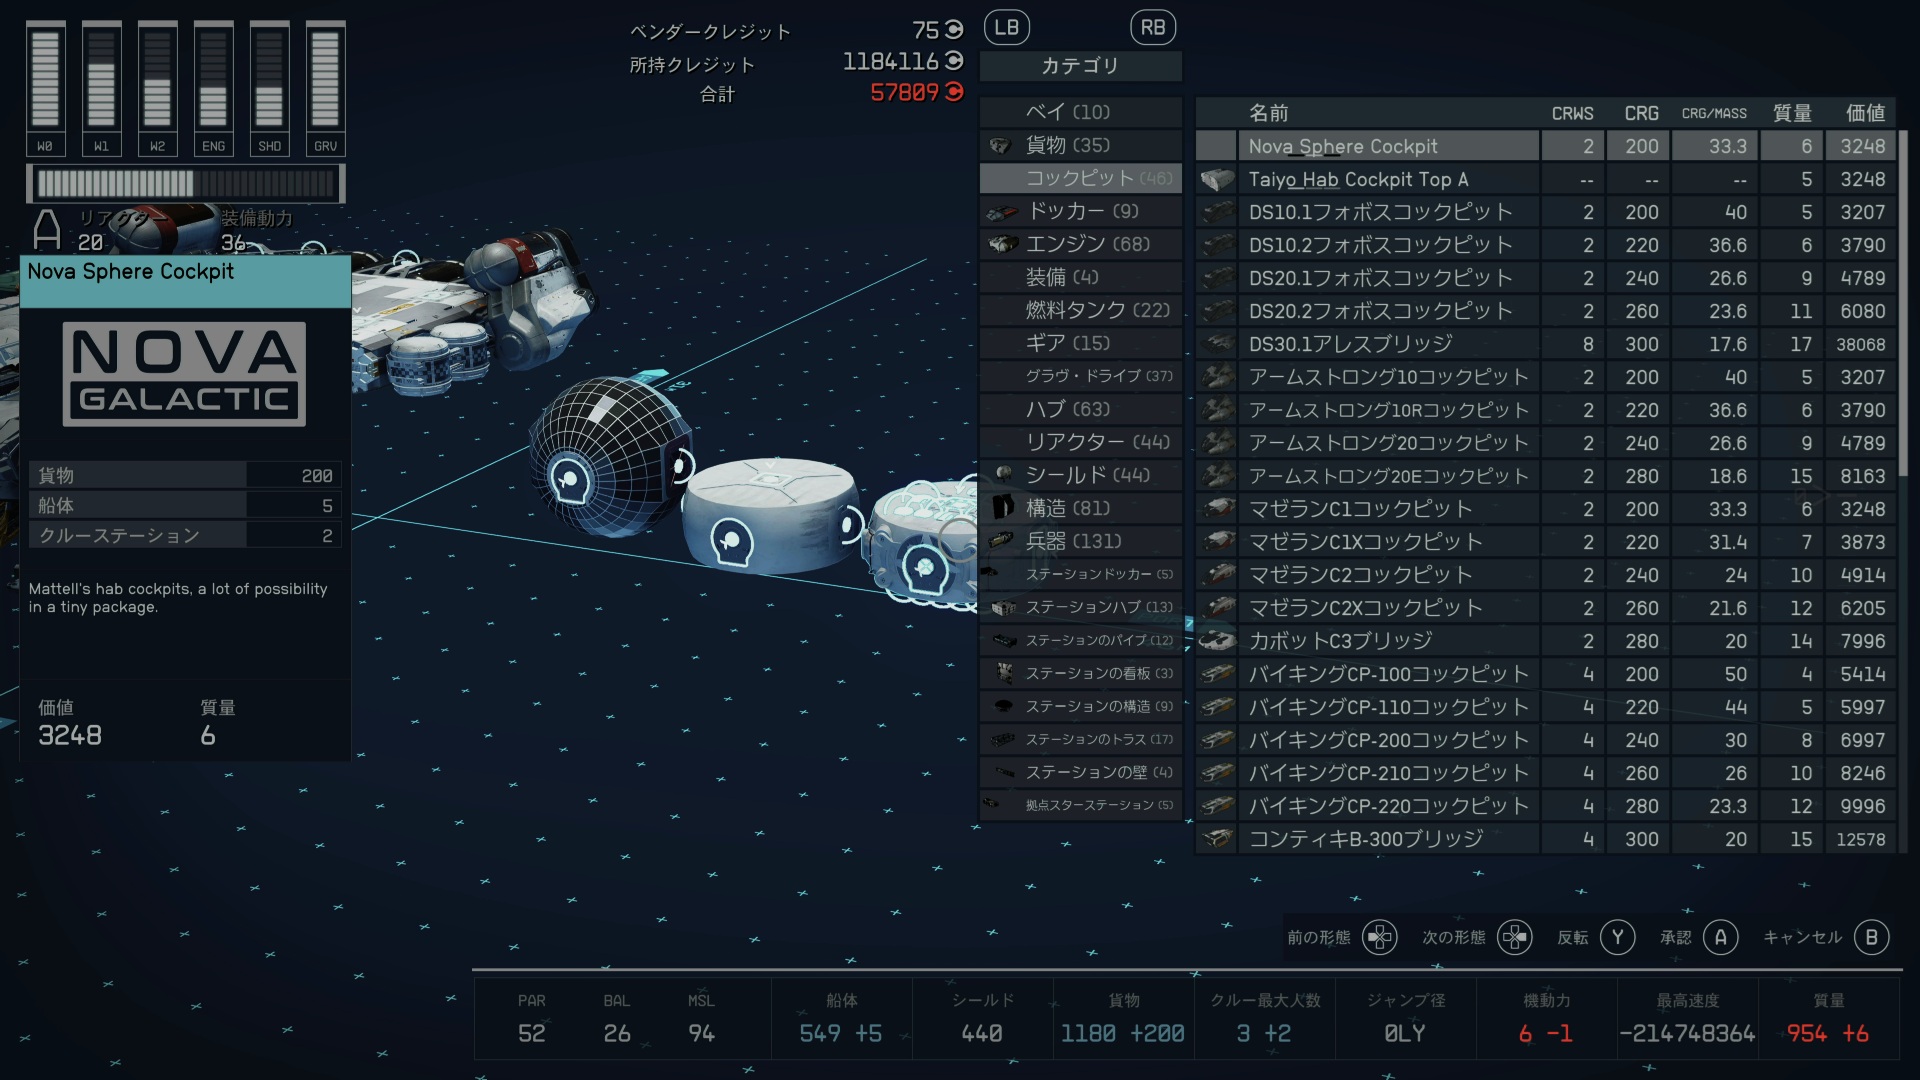This screenshot has width=1920, height=1080.
Task: Click the Y button for 反転
Action: (1617, 937)
